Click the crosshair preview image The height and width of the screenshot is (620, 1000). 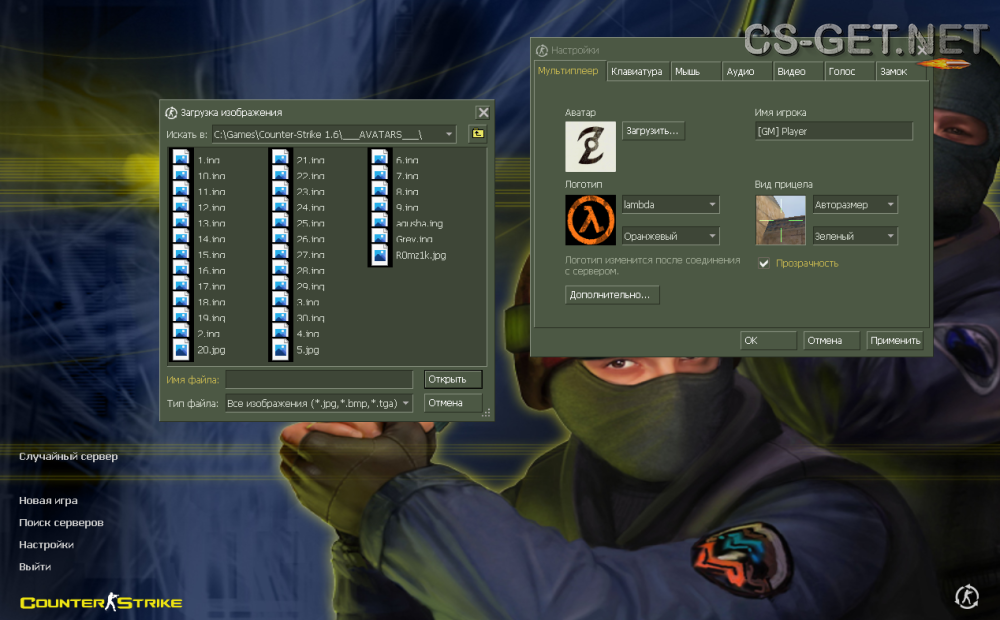coord(781,220)
